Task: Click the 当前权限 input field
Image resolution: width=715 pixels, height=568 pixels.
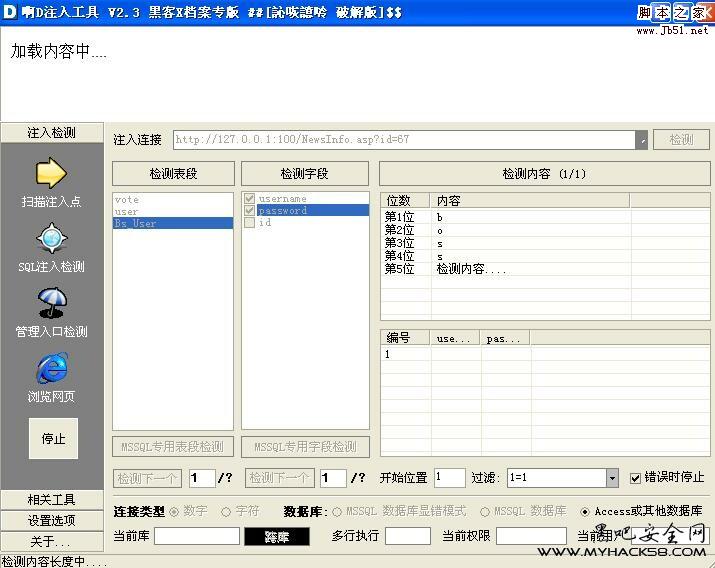Action: pyautogui.click(x=531, y=536)
